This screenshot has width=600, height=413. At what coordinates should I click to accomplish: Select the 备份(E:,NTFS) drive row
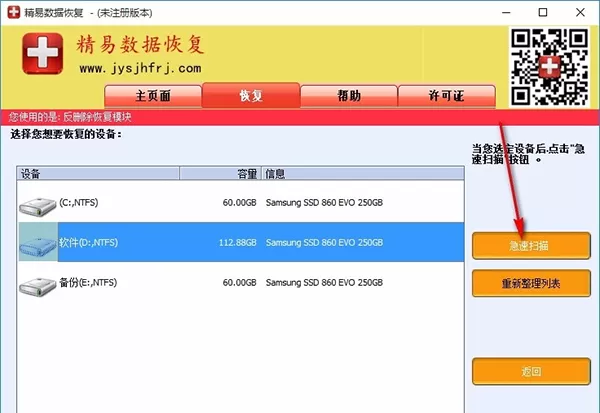click(x=241, y=282)
